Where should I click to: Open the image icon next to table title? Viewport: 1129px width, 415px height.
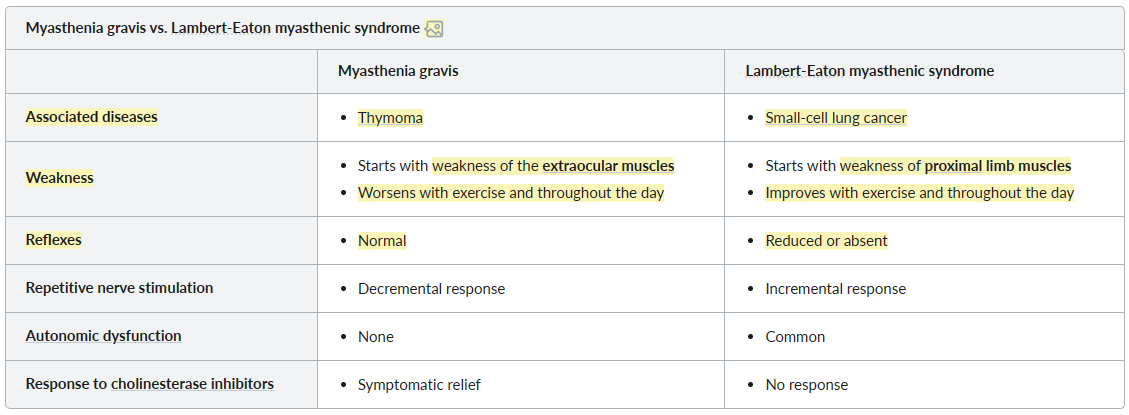(434, 28)
